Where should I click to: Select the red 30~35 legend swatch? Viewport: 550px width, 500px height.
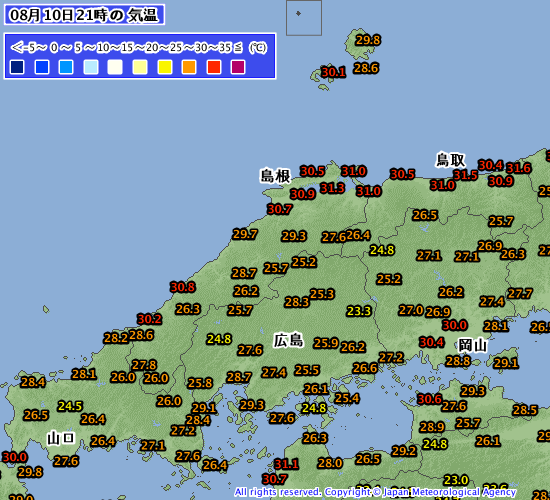(214, 67)
